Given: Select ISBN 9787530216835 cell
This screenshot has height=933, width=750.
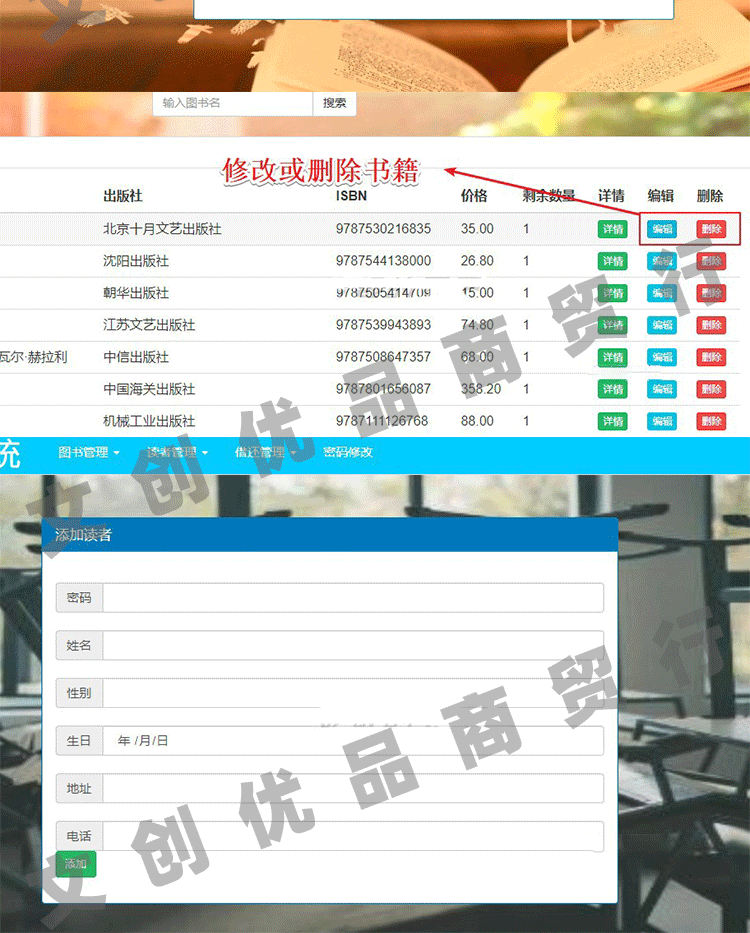Looking at the screenshot, I should (x=383, y=229).
